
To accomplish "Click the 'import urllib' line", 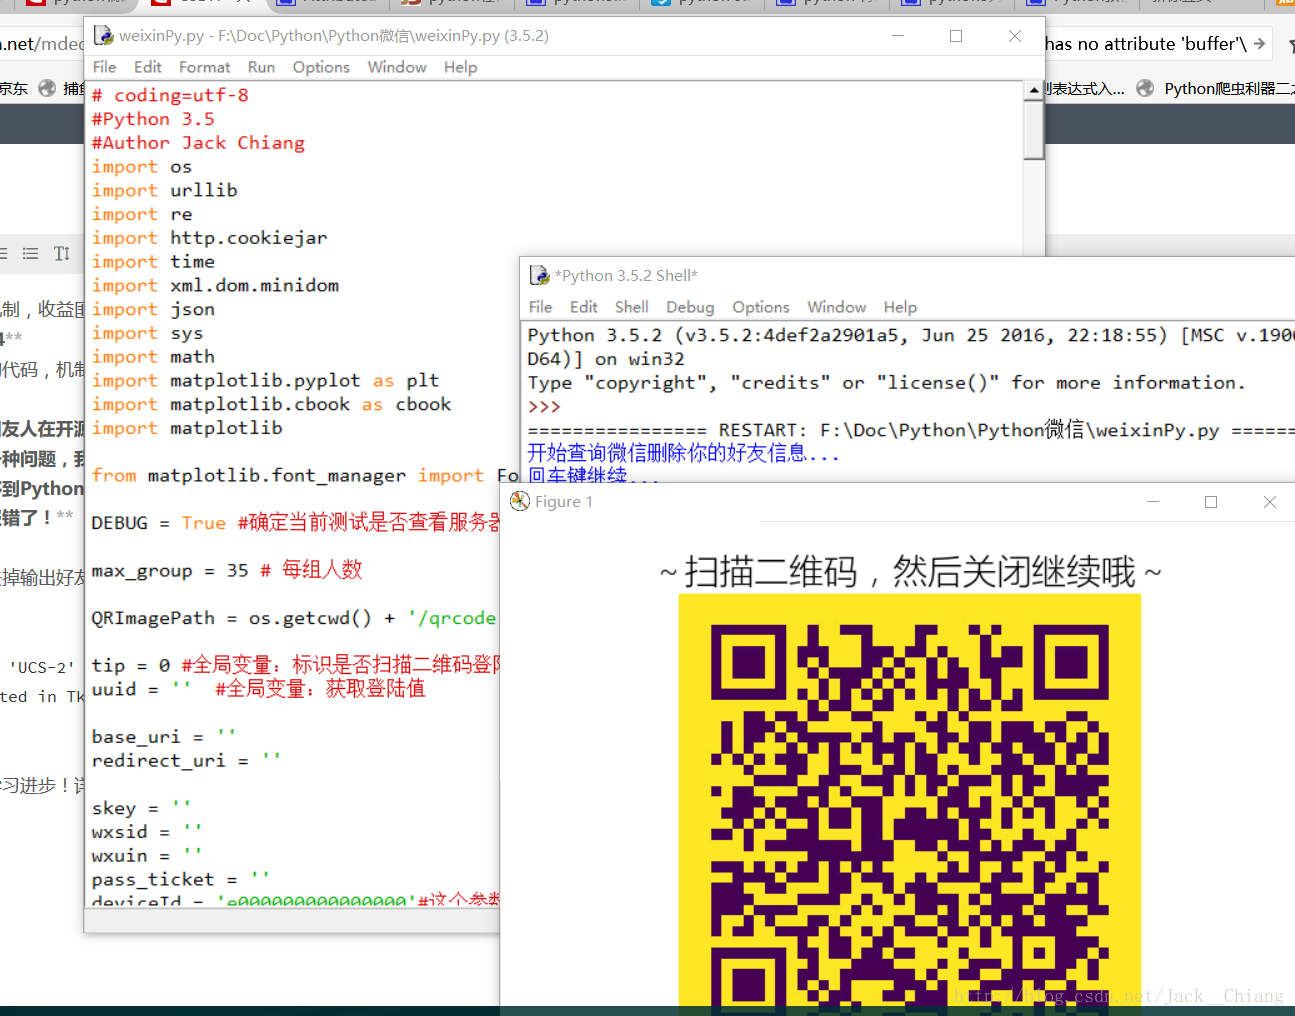I will click(165, 190).
